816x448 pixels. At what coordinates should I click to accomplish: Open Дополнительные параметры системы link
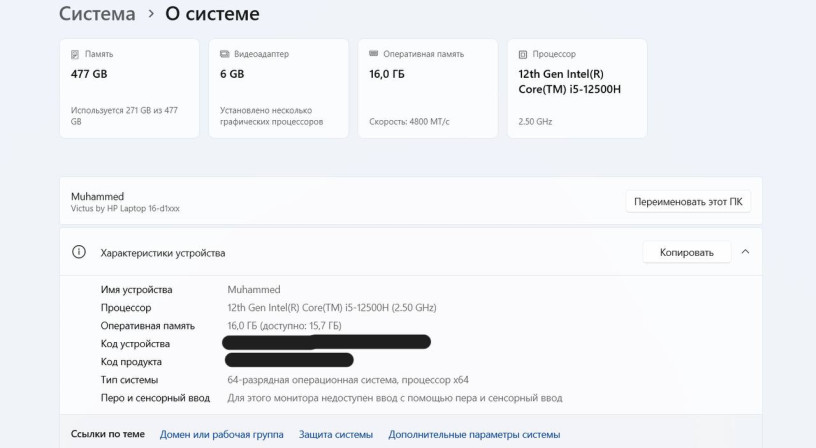(x=474, y=435)
